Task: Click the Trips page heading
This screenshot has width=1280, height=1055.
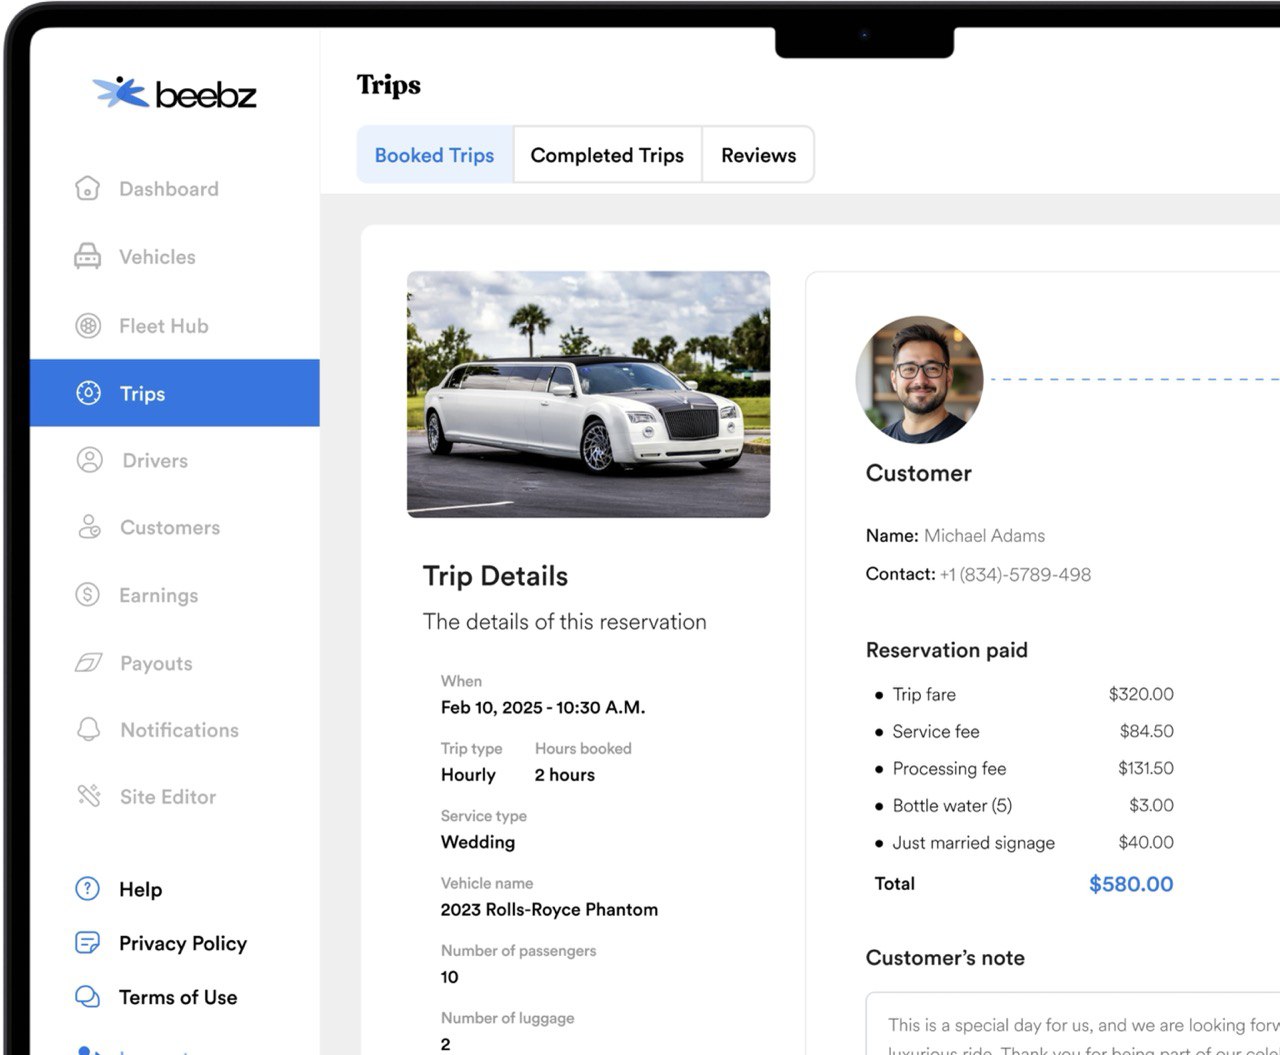Action: pos(389,85)
